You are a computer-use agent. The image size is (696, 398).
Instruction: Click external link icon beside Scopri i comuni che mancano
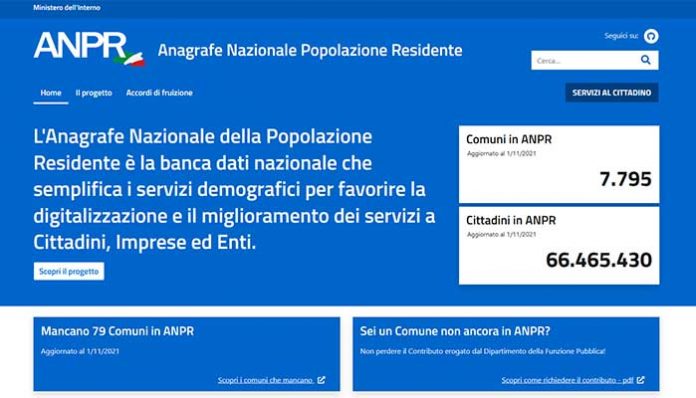pyautogui.click(x=321, y=380)
